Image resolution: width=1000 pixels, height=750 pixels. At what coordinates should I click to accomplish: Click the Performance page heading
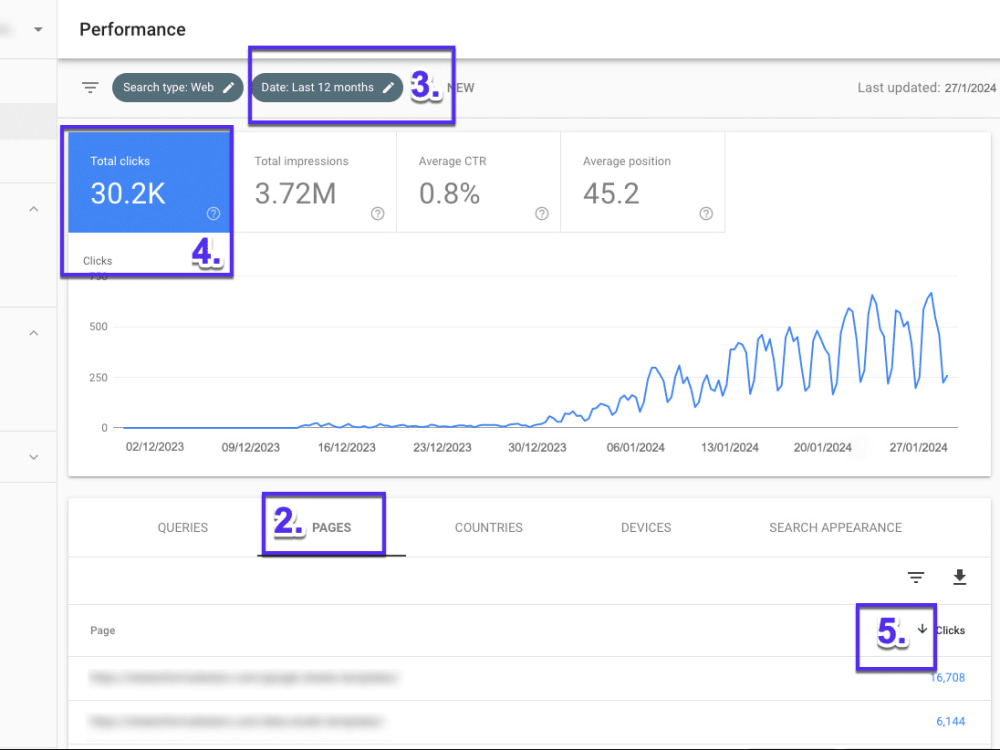click(x=133, y=29)
